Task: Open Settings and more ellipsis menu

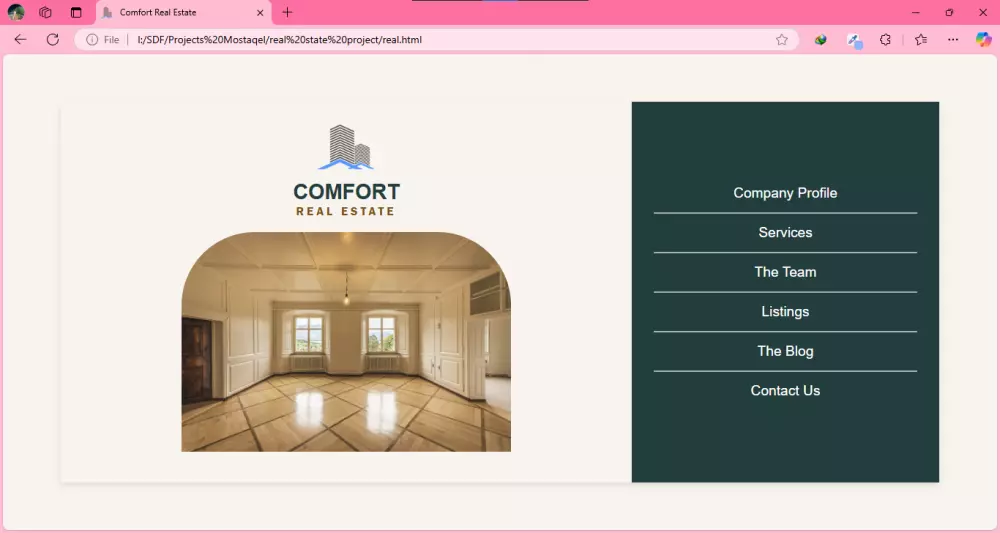Action: click(x=953, y=40)
